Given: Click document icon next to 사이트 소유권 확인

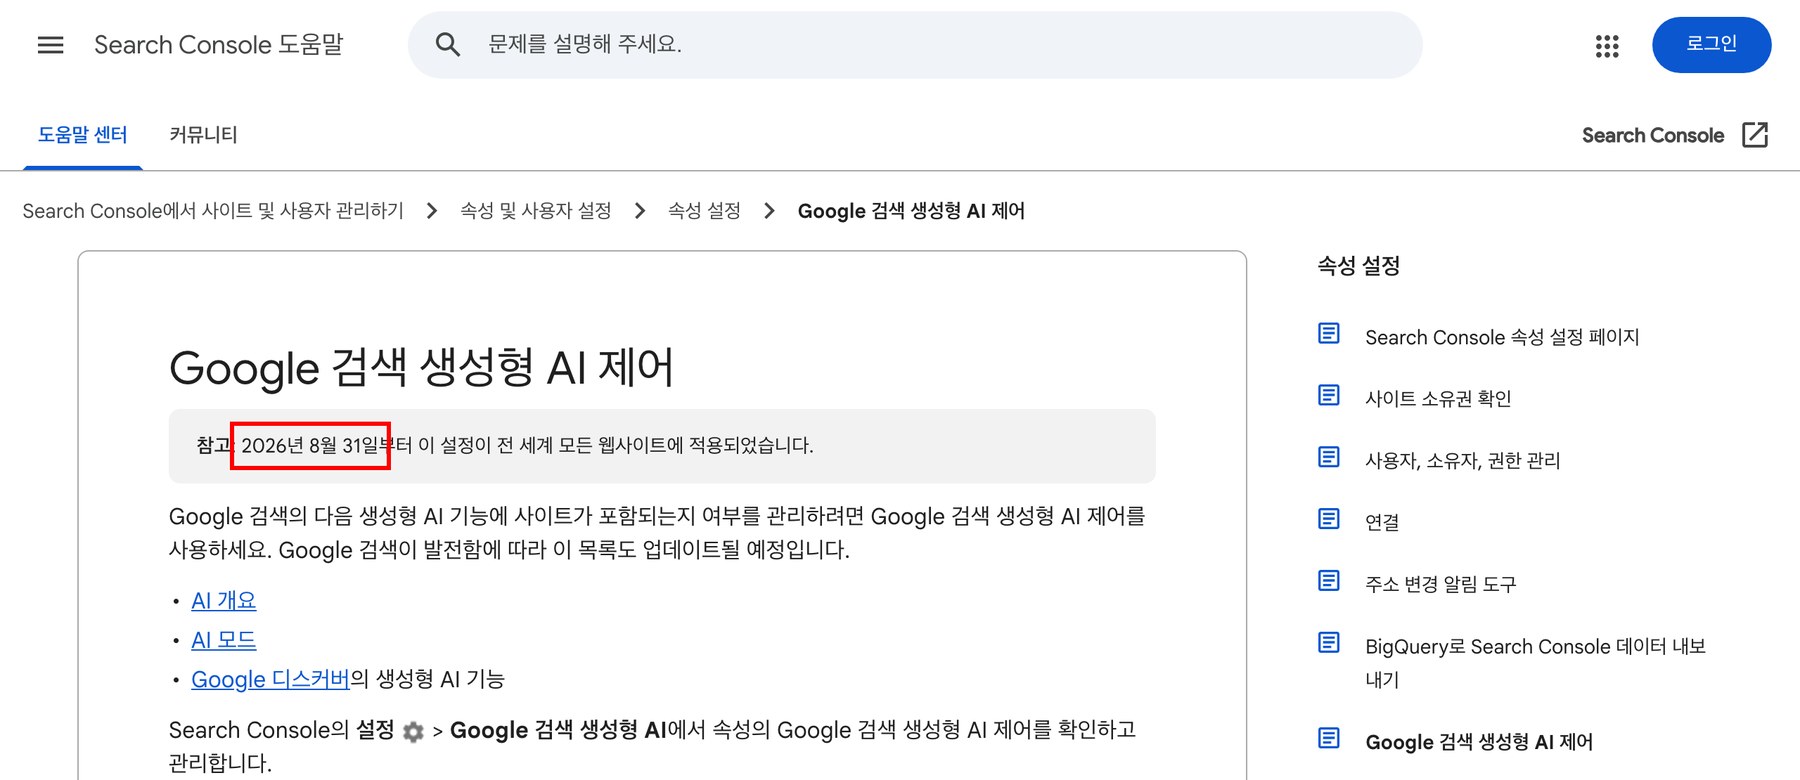Looking at the screenshot, I should (x=1329, y=395).
